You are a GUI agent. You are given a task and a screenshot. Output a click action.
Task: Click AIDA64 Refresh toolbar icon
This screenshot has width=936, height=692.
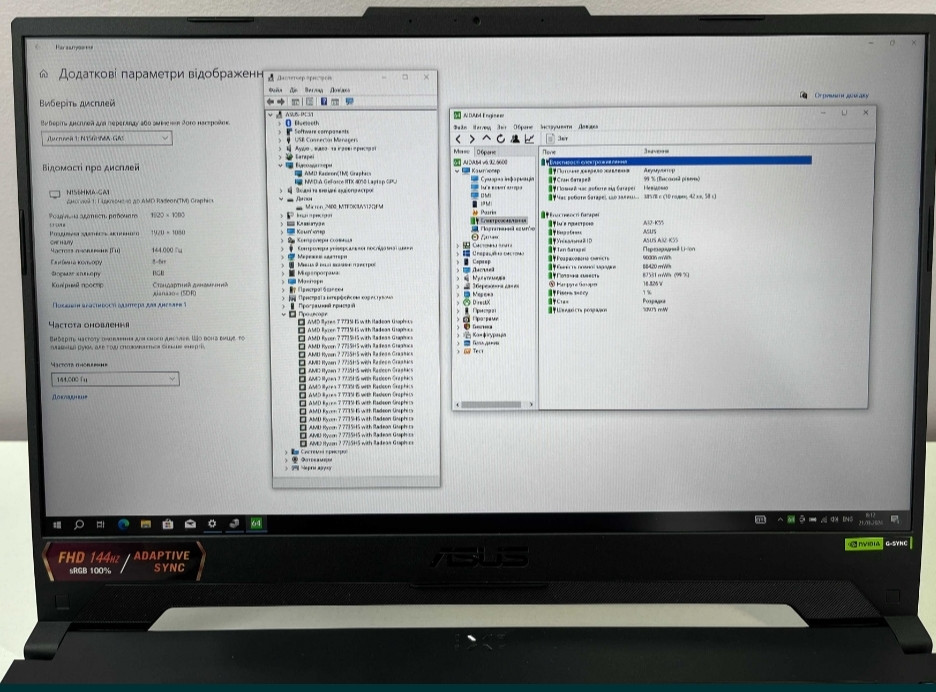500,139
